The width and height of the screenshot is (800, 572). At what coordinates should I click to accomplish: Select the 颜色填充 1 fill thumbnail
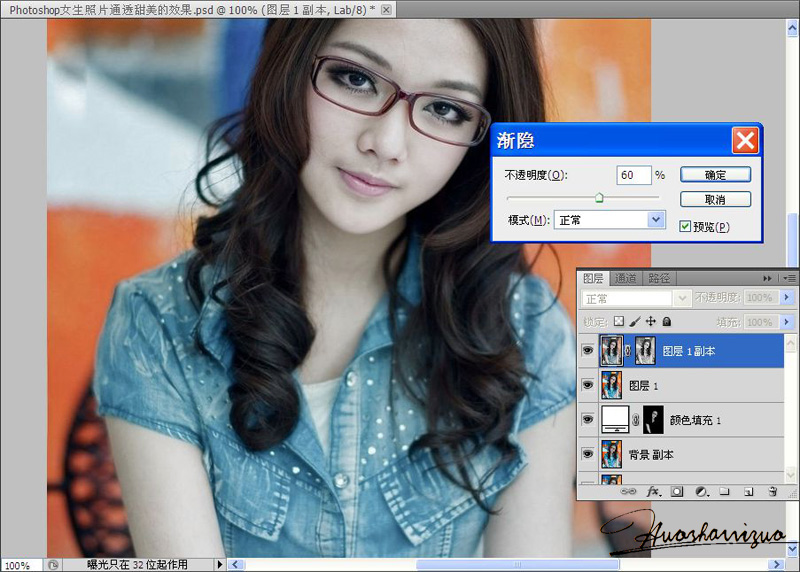pyautogui.click(x=615, y=419)
